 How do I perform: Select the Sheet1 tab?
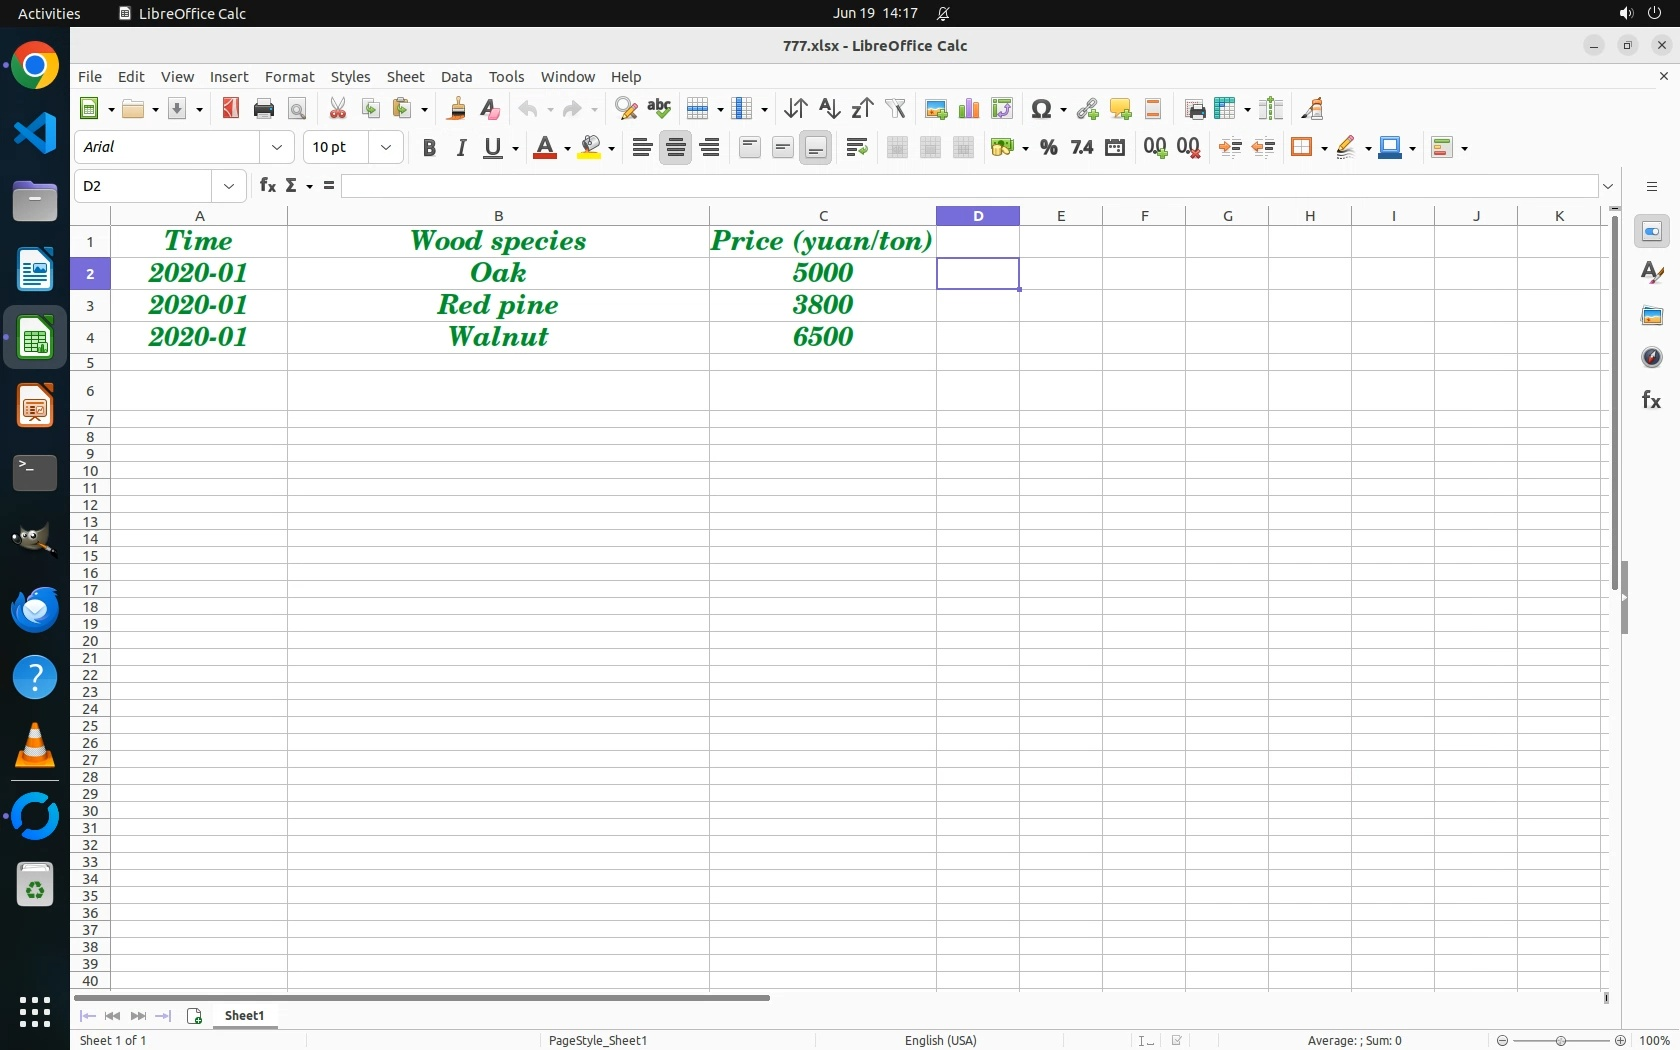tap(245, 1016)
